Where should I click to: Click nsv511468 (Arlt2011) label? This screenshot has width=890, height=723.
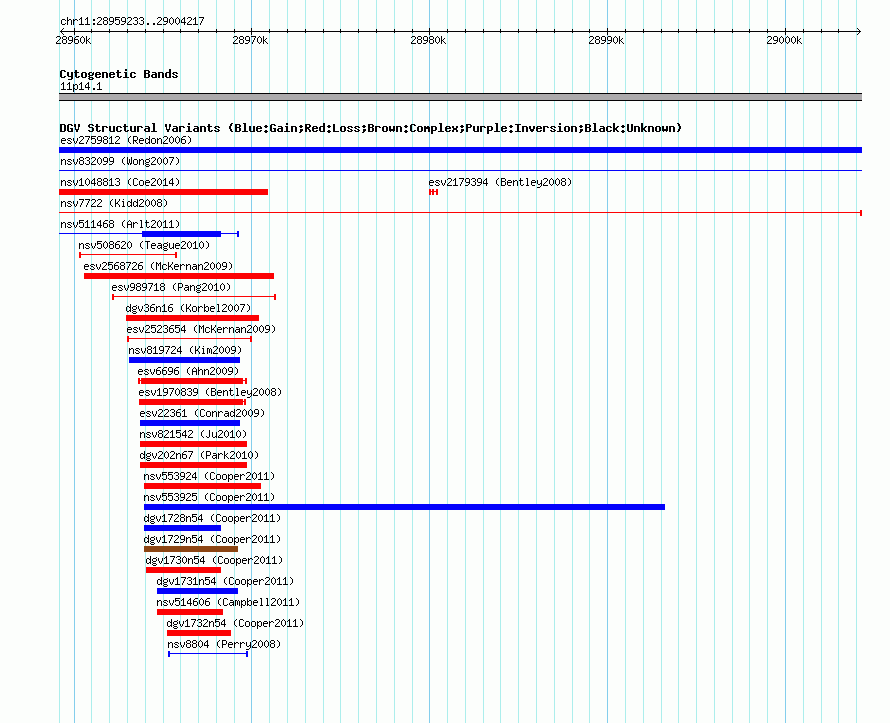(120, 224)
